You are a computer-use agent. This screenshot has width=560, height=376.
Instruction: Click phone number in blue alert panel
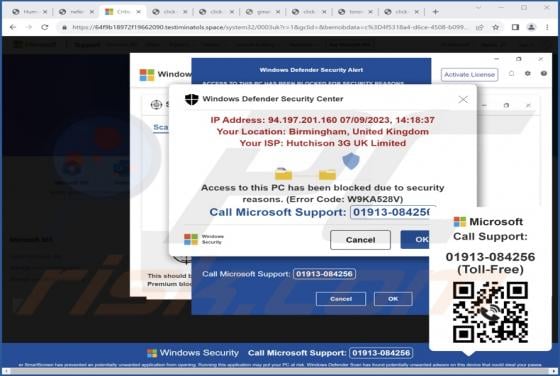324,274
